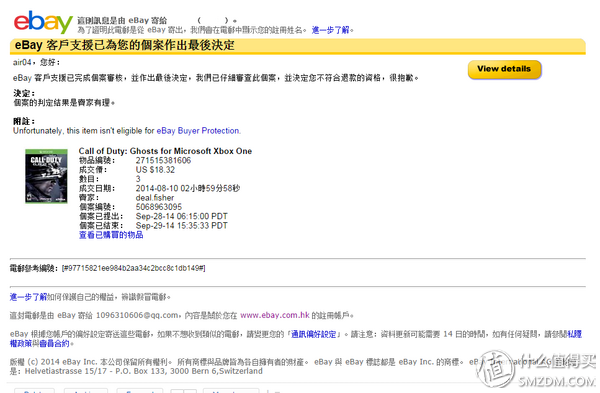This screenshot has height=393, width=600.
Task: Open the Call of Duty Ghosts cover thumbnail
Action: click(46, 176)
